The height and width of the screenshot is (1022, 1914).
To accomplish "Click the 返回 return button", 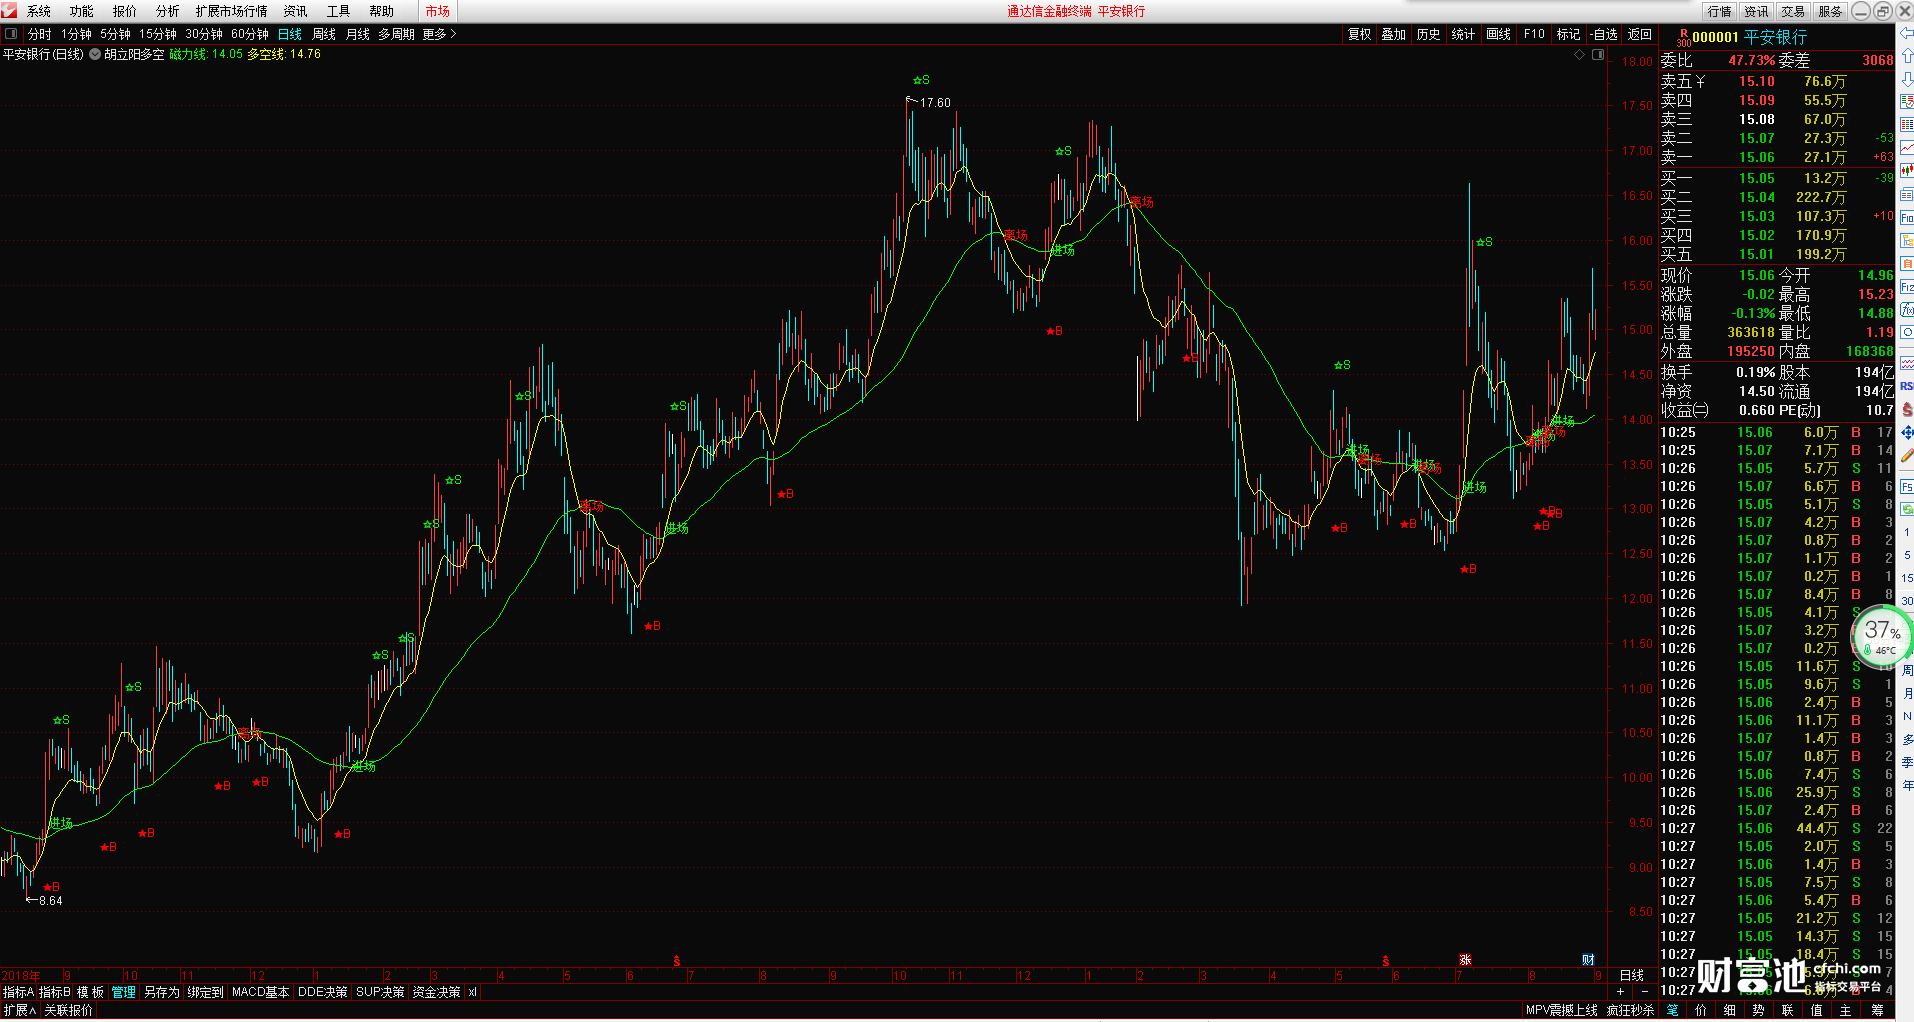I will click(1640, 34).
